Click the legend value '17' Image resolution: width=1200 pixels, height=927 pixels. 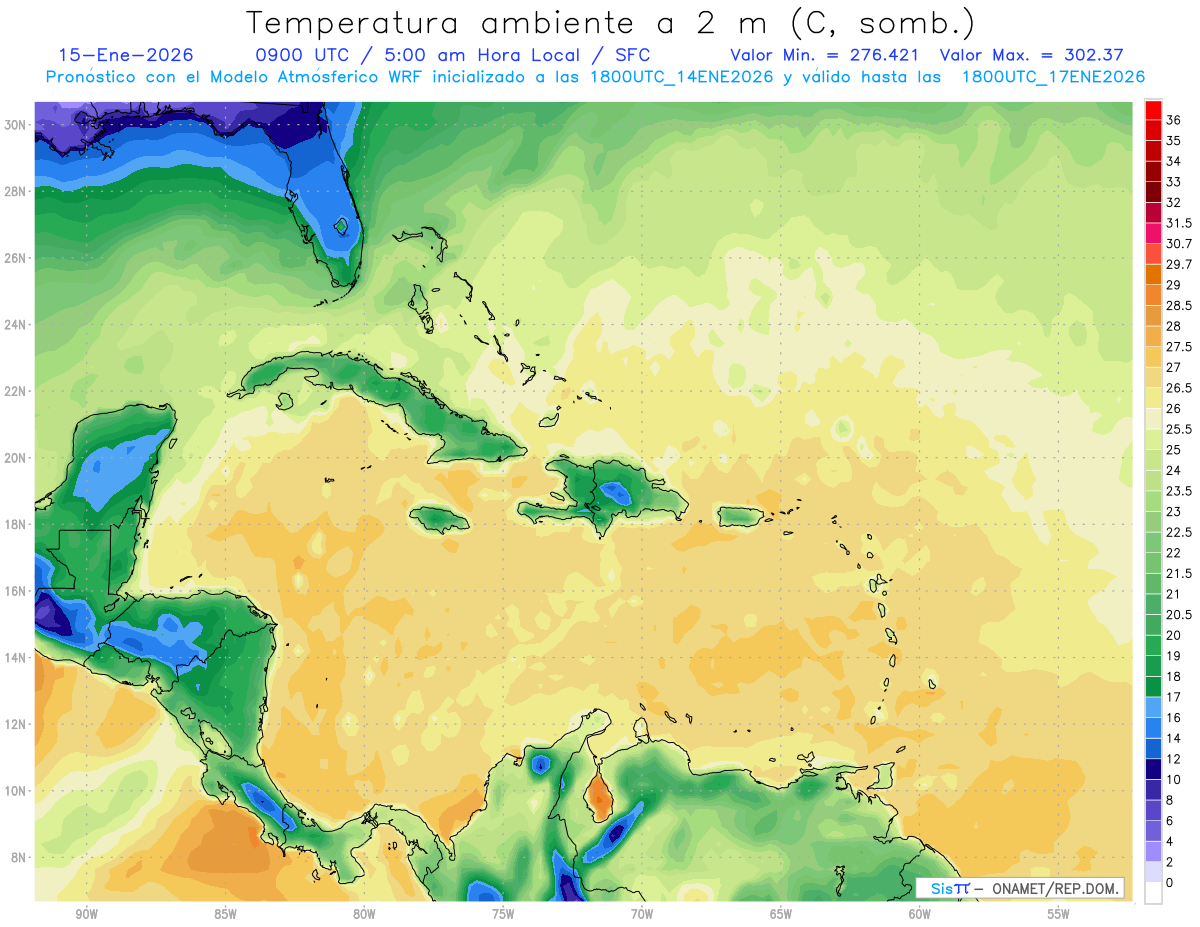[1174, 697]
